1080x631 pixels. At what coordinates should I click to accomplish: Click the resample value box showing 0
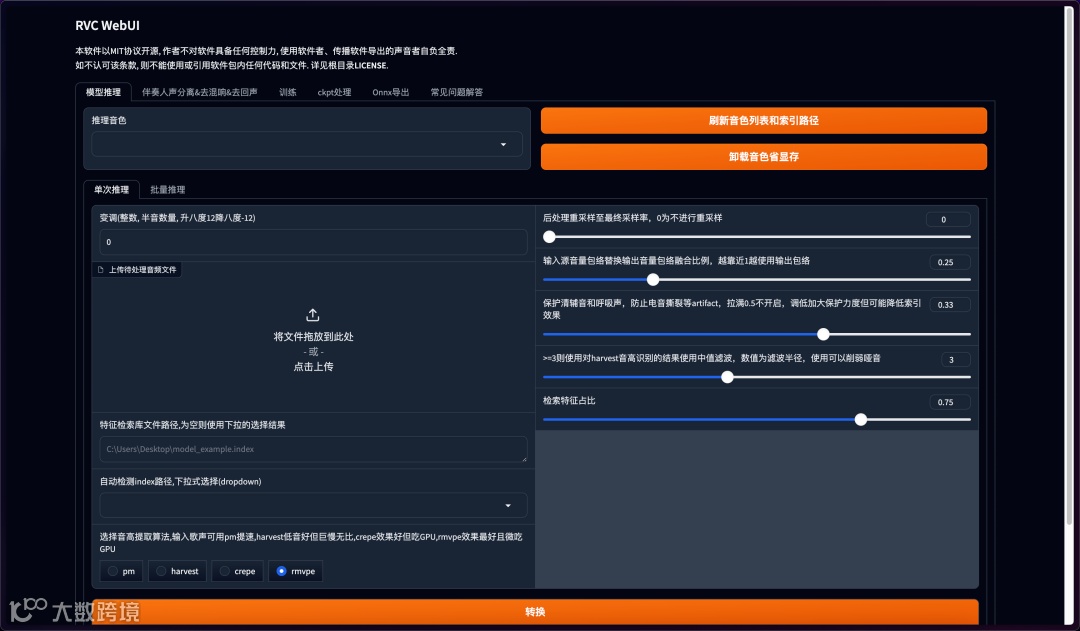(x=948, y=219)
